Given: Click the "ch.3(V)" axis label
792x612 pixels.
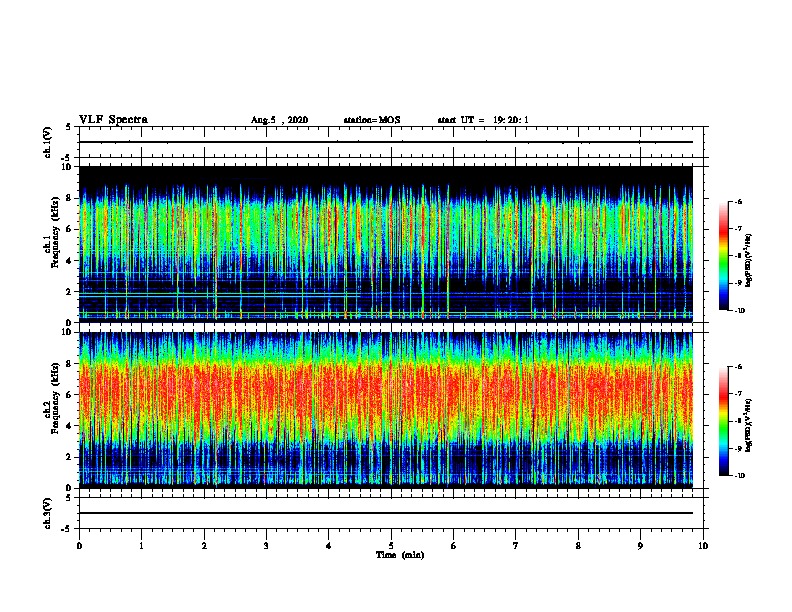Looking at the screenshot, I should click(47, 513).
